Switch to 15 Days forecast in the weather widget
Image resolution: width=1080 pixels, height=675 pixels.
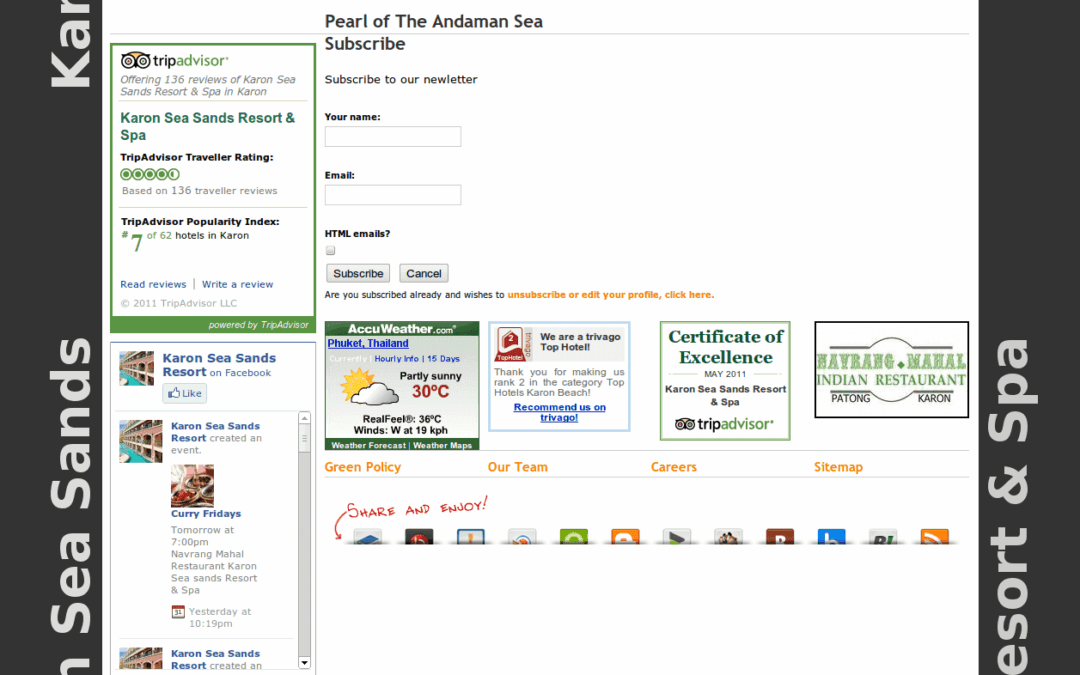(x=443, y=359)
